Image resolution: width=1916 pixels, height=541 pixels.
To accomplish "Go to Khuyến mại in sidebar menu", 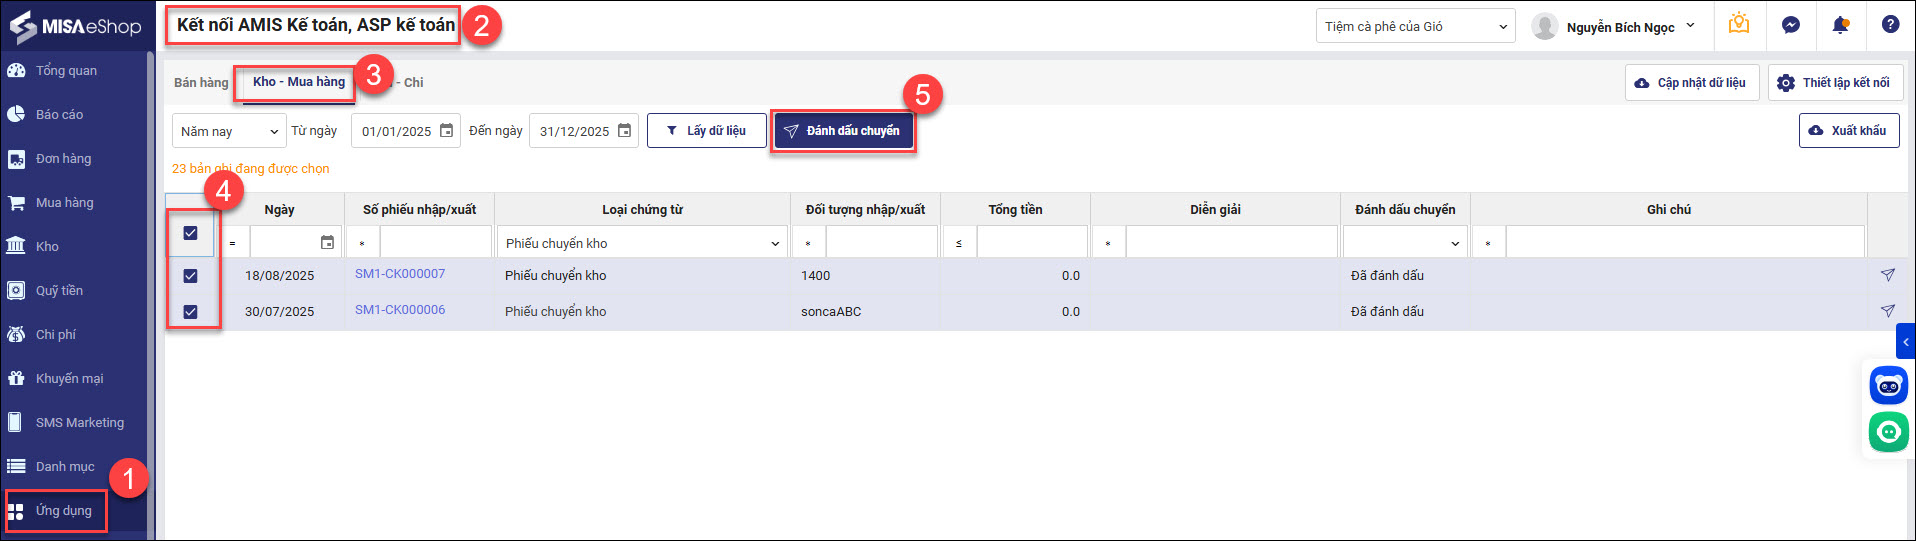I will 70,378.
